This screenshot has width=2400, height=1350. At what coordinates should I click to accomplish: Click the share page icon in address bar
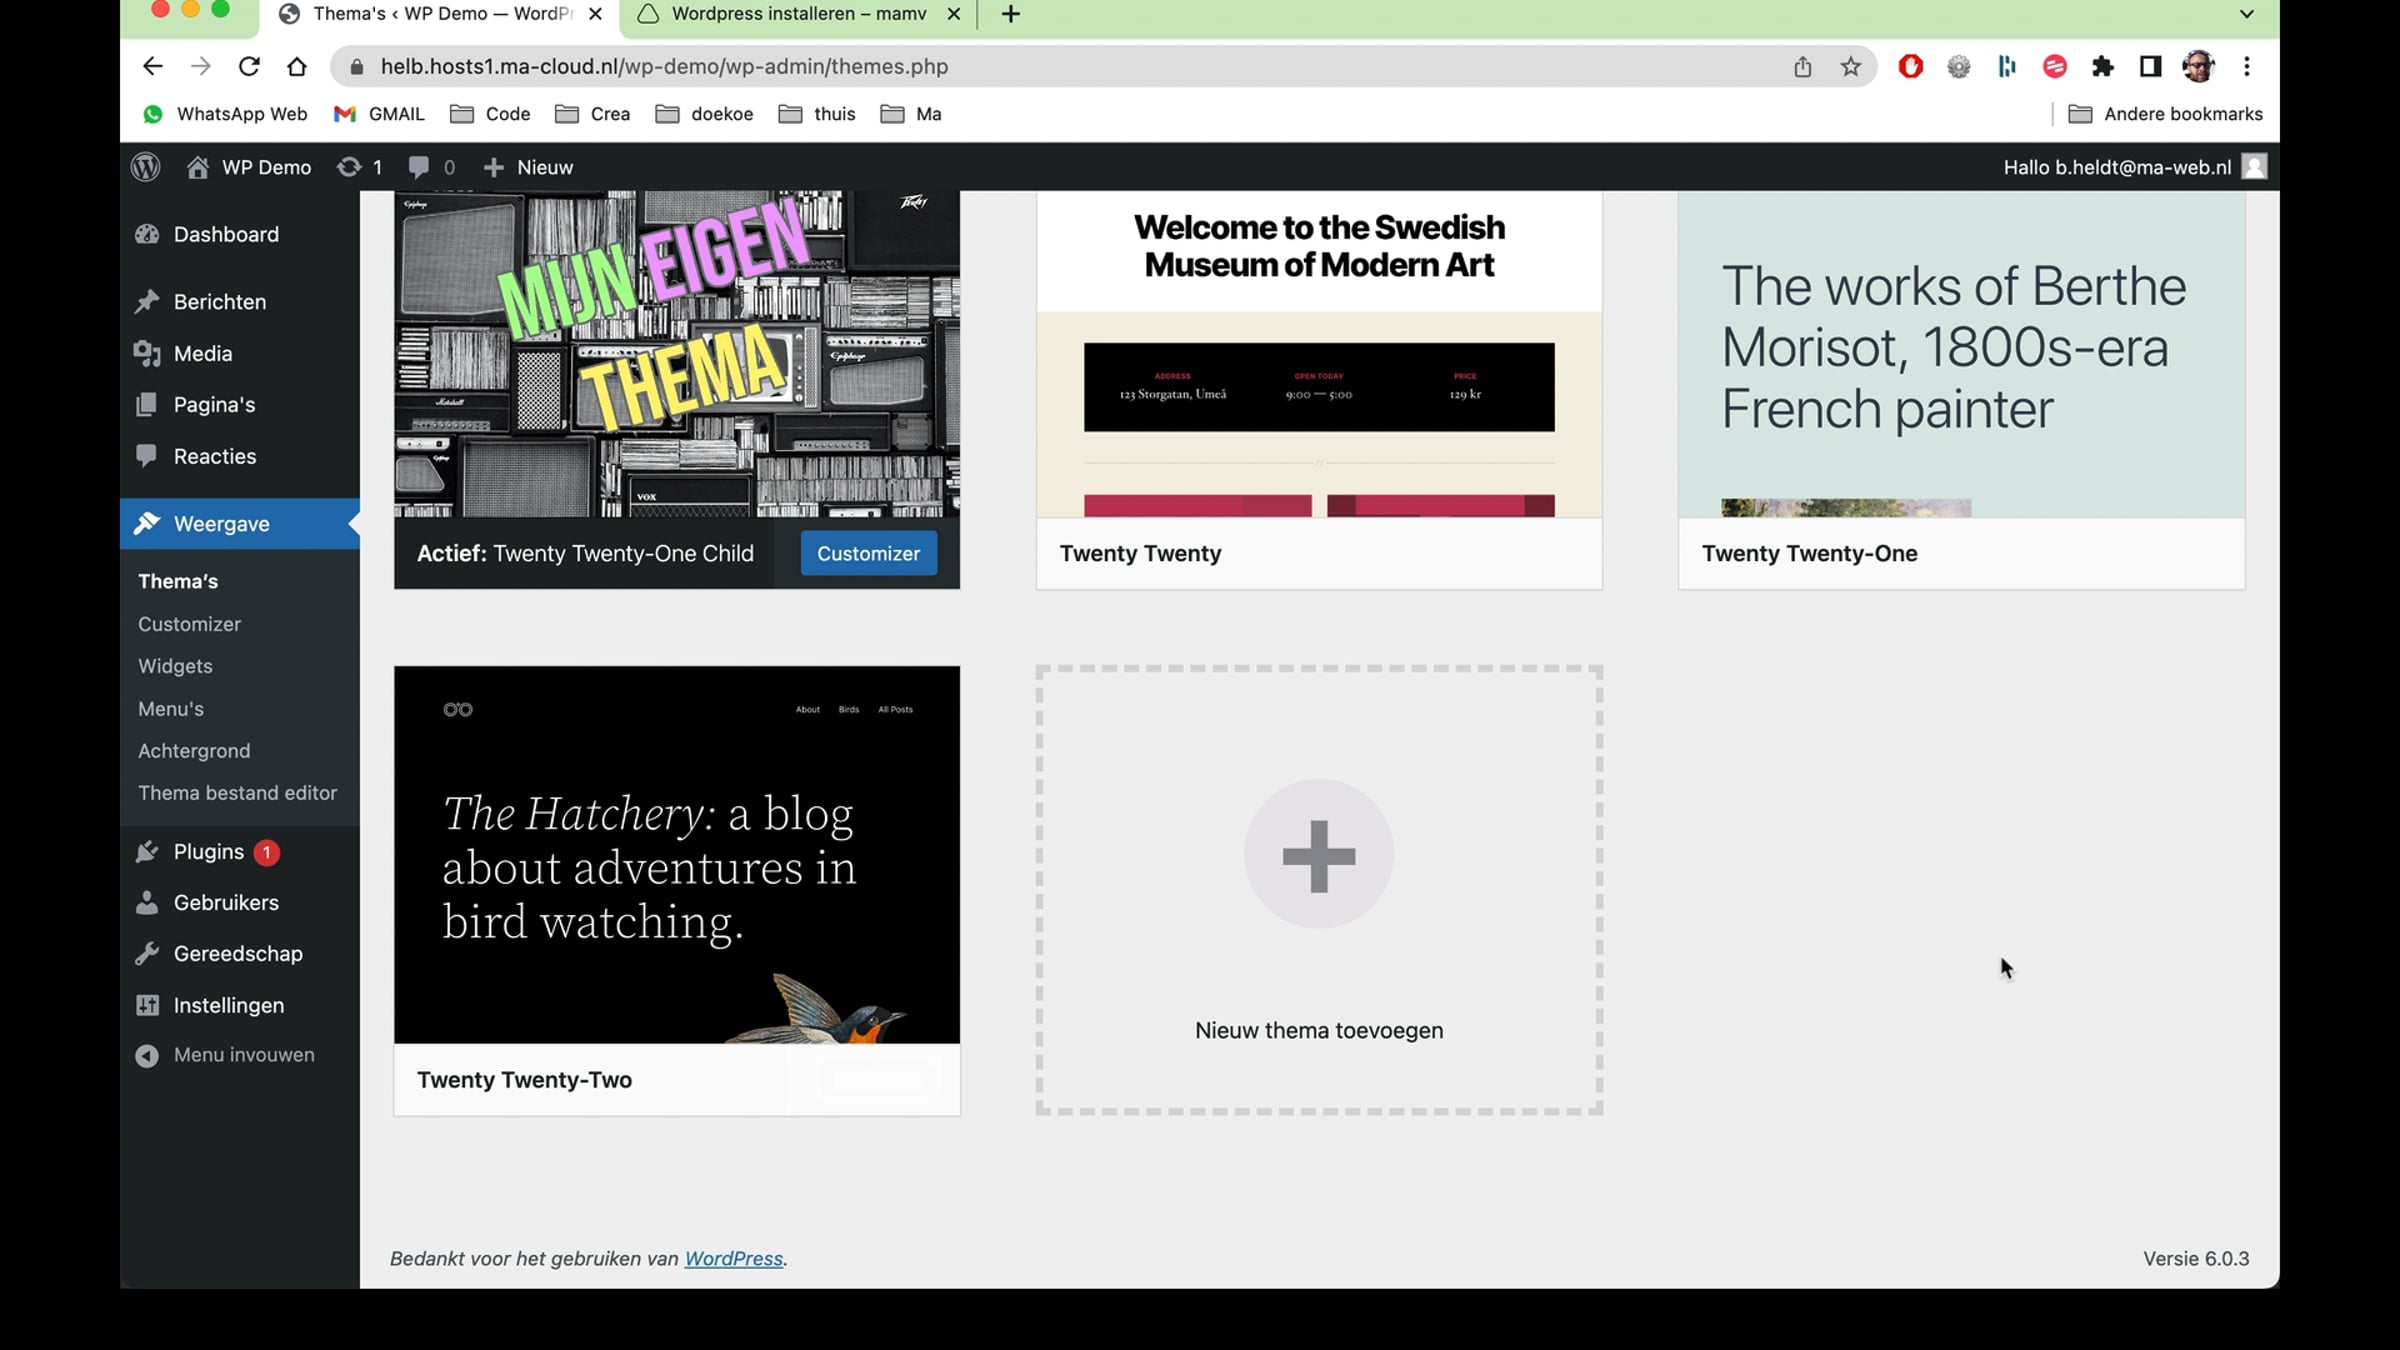(x=1802, y=66)
